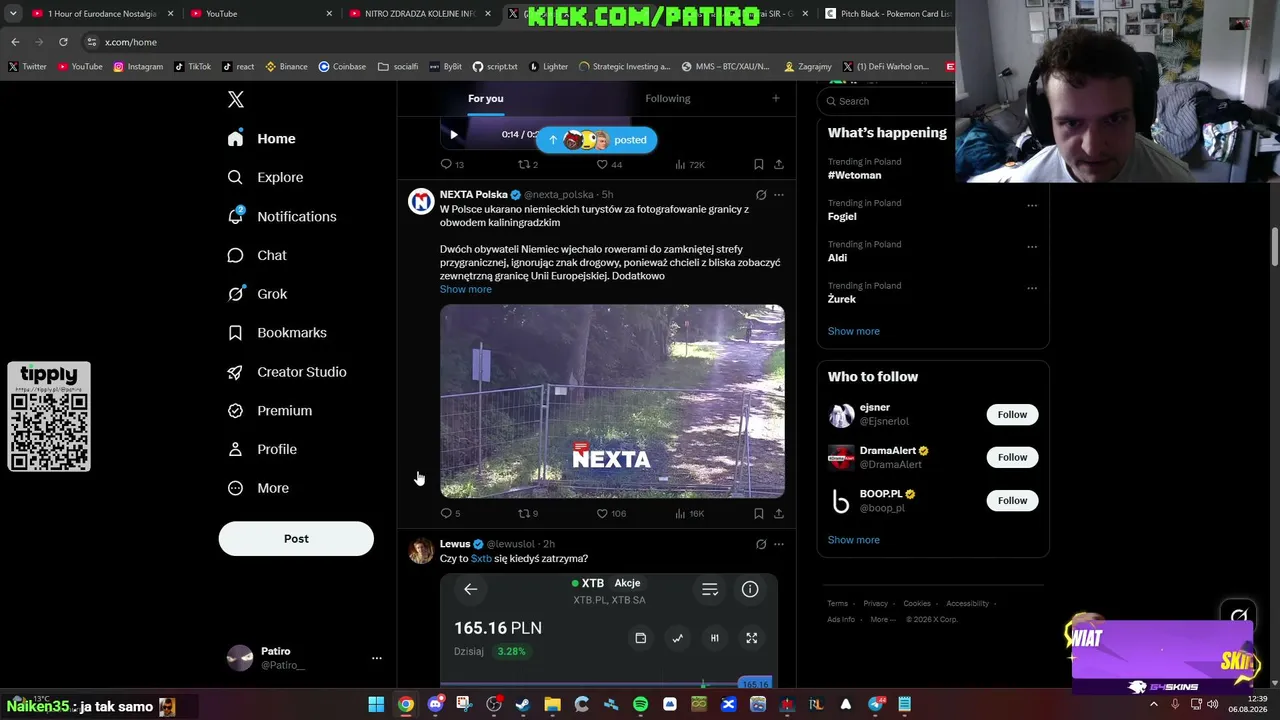Open the Explore page
The image size is (1280, 720).
[265, 177]
